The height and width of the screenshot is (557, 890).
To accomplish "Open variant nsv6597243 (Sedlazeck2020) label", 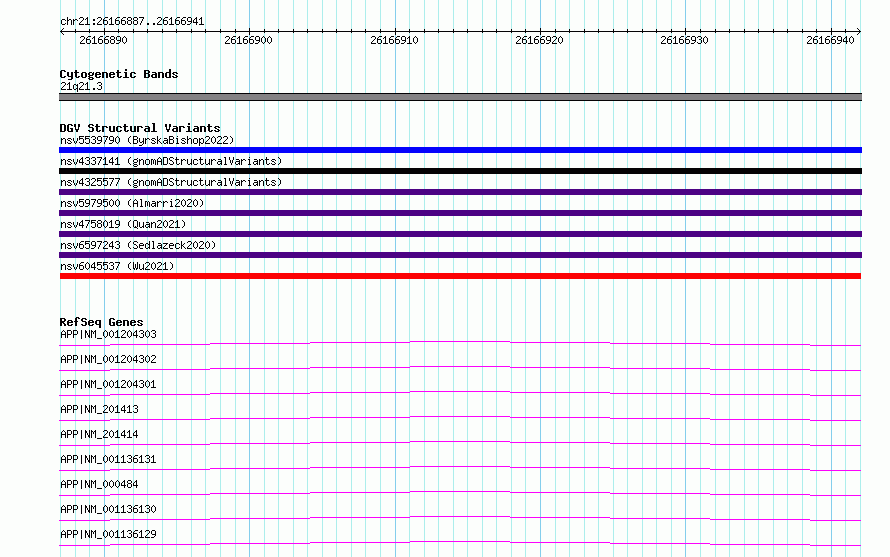I will tap(138, 245).
